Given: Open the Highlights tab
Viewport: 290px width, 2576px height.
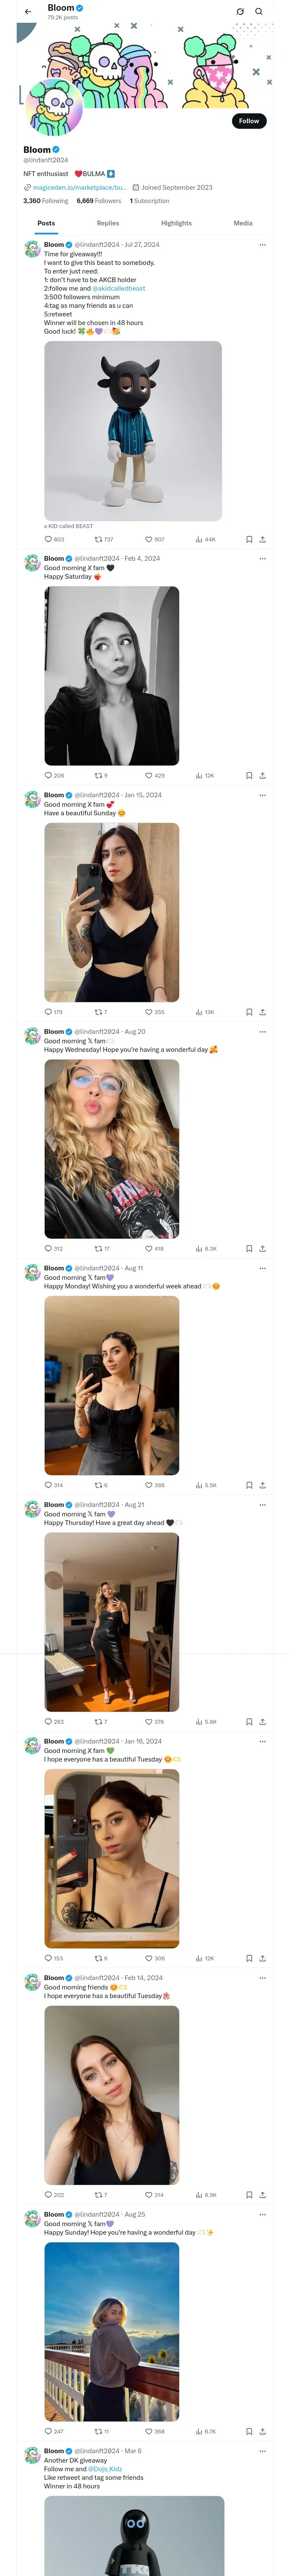Looking at the screenshot, I should (176, 223).
